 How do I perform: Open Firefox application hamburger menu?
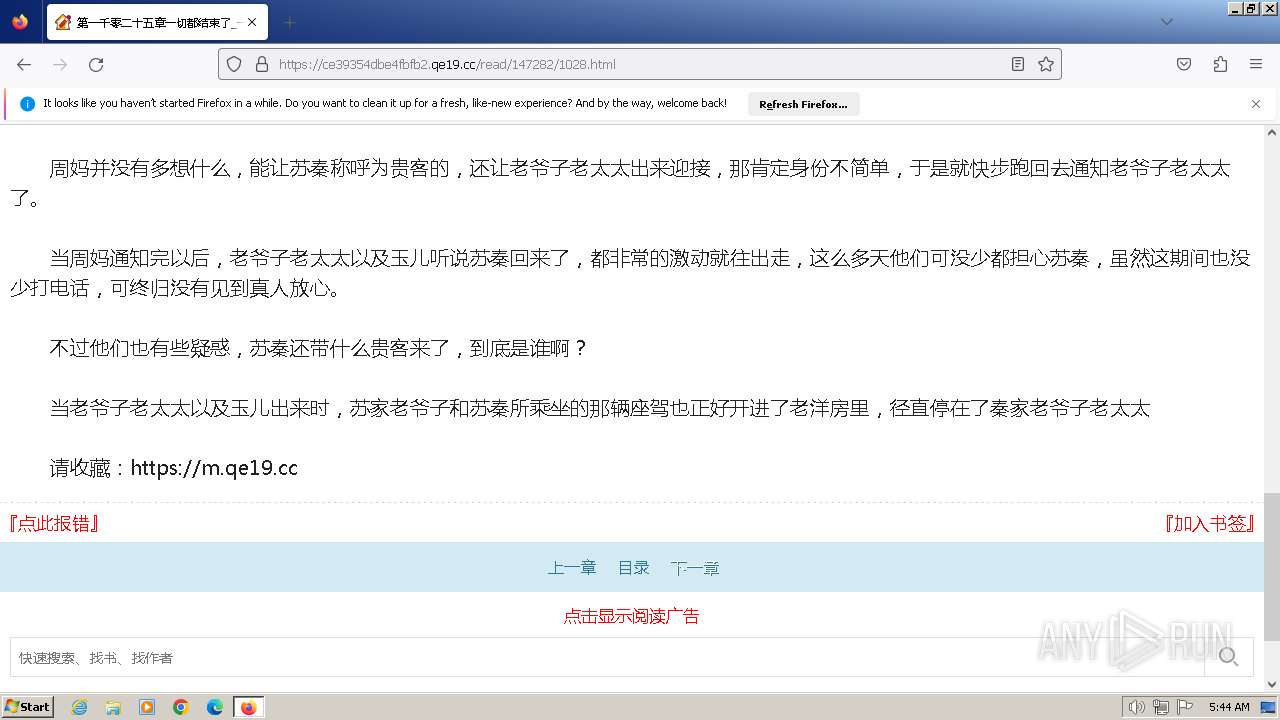1256,64
